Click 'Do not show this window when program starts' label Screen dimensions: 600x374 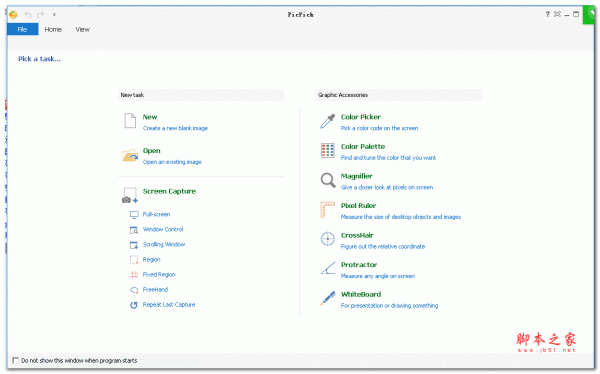pyautogui.click(x=79, y=361)
